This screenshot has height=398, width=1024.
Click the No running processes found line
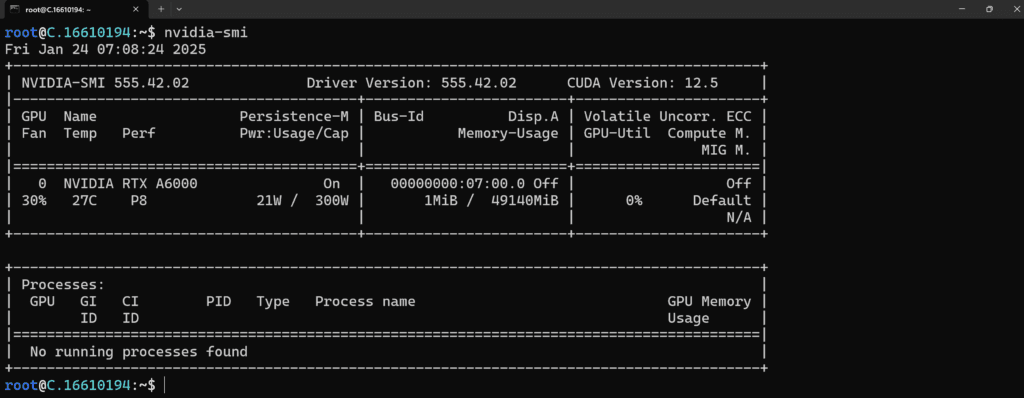(x=138, y=352)
